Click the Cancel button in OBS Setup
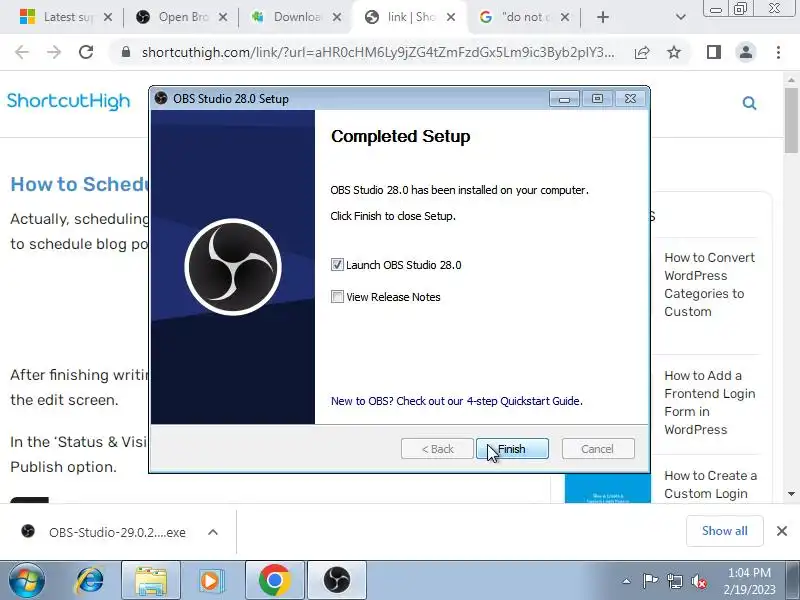This screenshot has height=600, width=800. (x=598, y=449)
